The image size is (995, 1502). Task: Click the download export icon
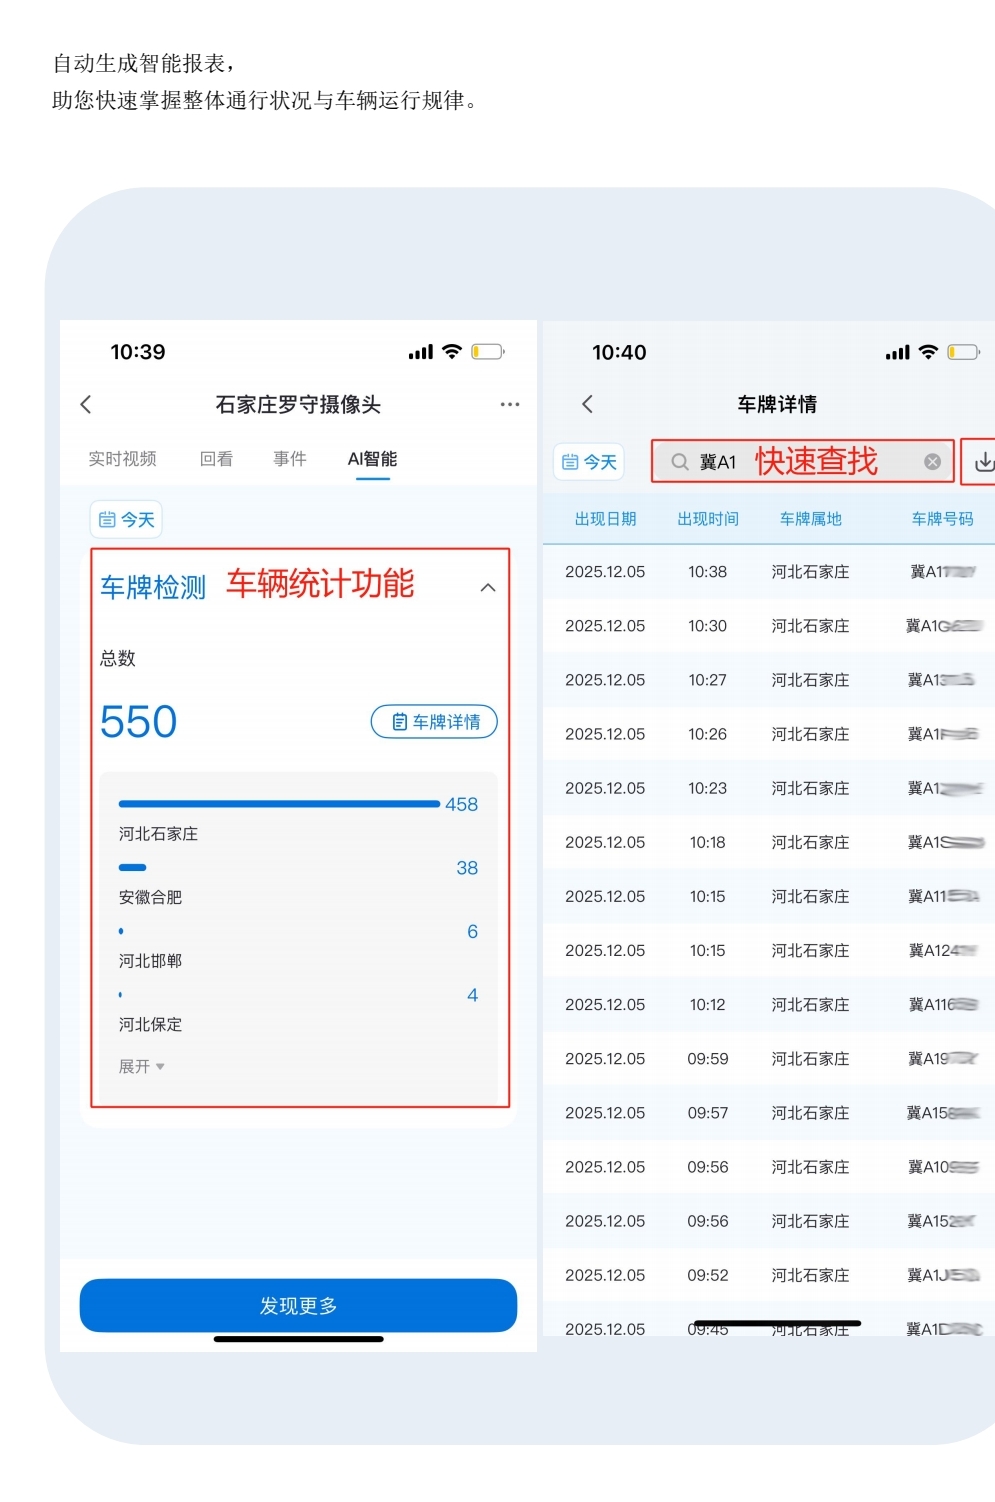983,461
